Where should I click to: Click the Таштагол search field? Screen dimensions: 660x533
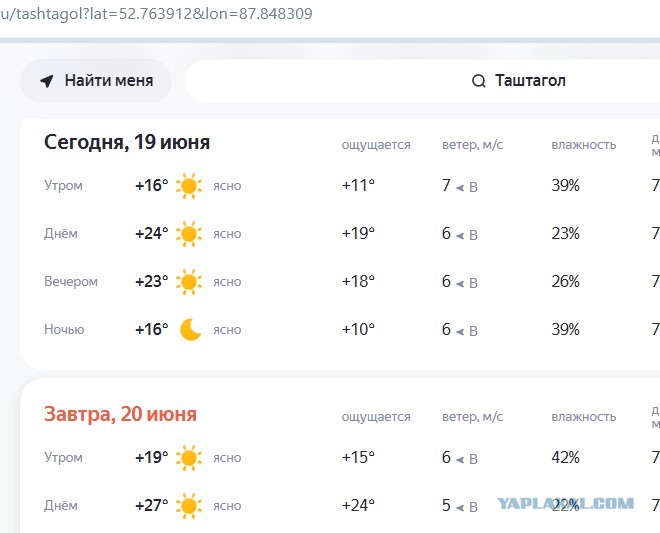422,81
